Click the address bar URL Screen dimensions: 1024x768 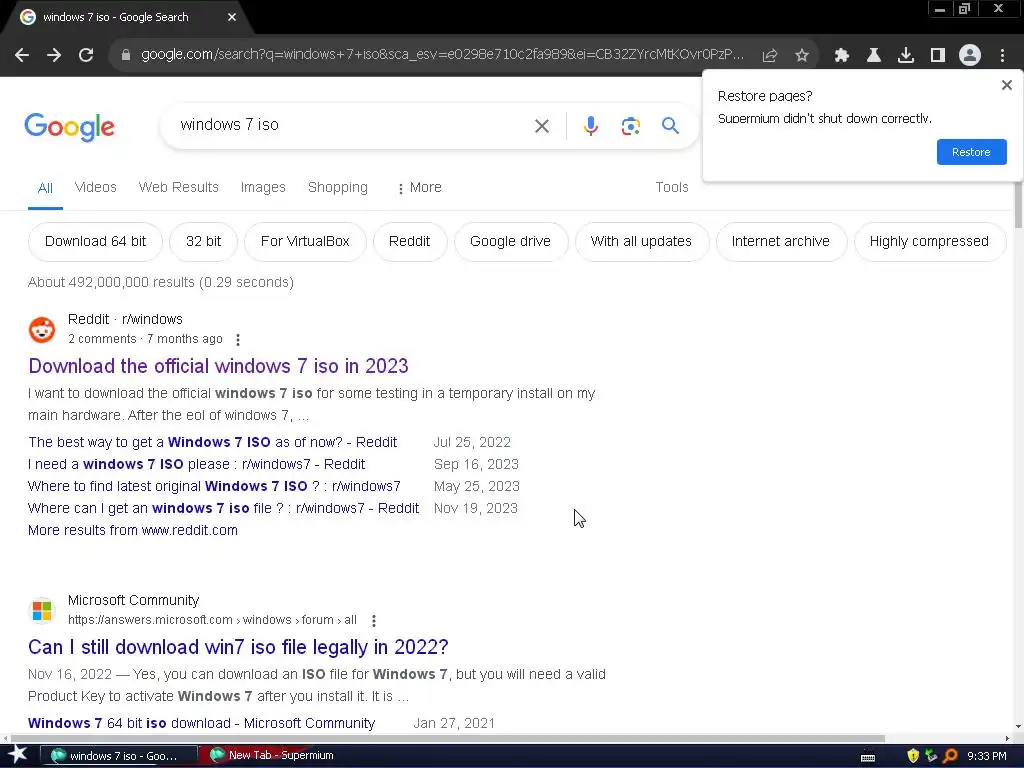(x=442, y=55)
